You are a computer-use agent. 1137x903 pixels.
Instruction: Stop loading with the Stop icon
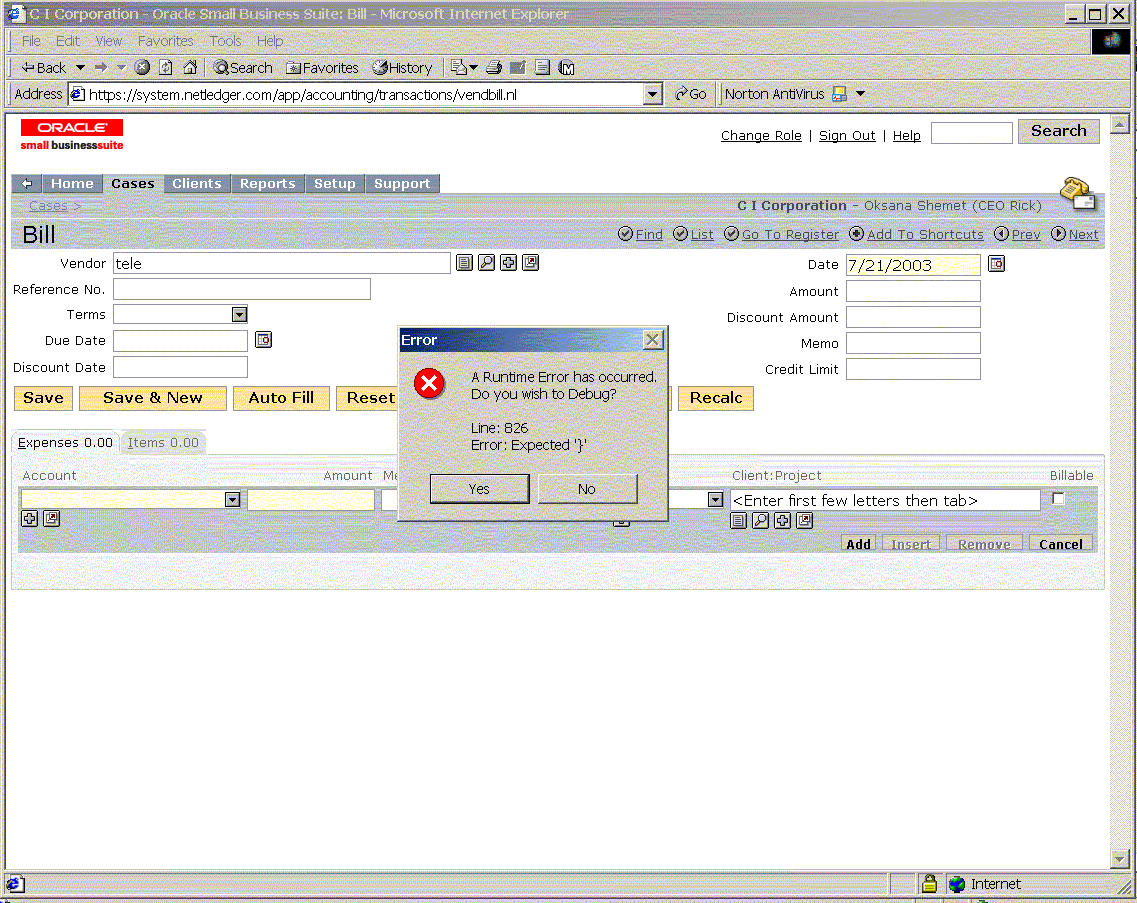143,67
